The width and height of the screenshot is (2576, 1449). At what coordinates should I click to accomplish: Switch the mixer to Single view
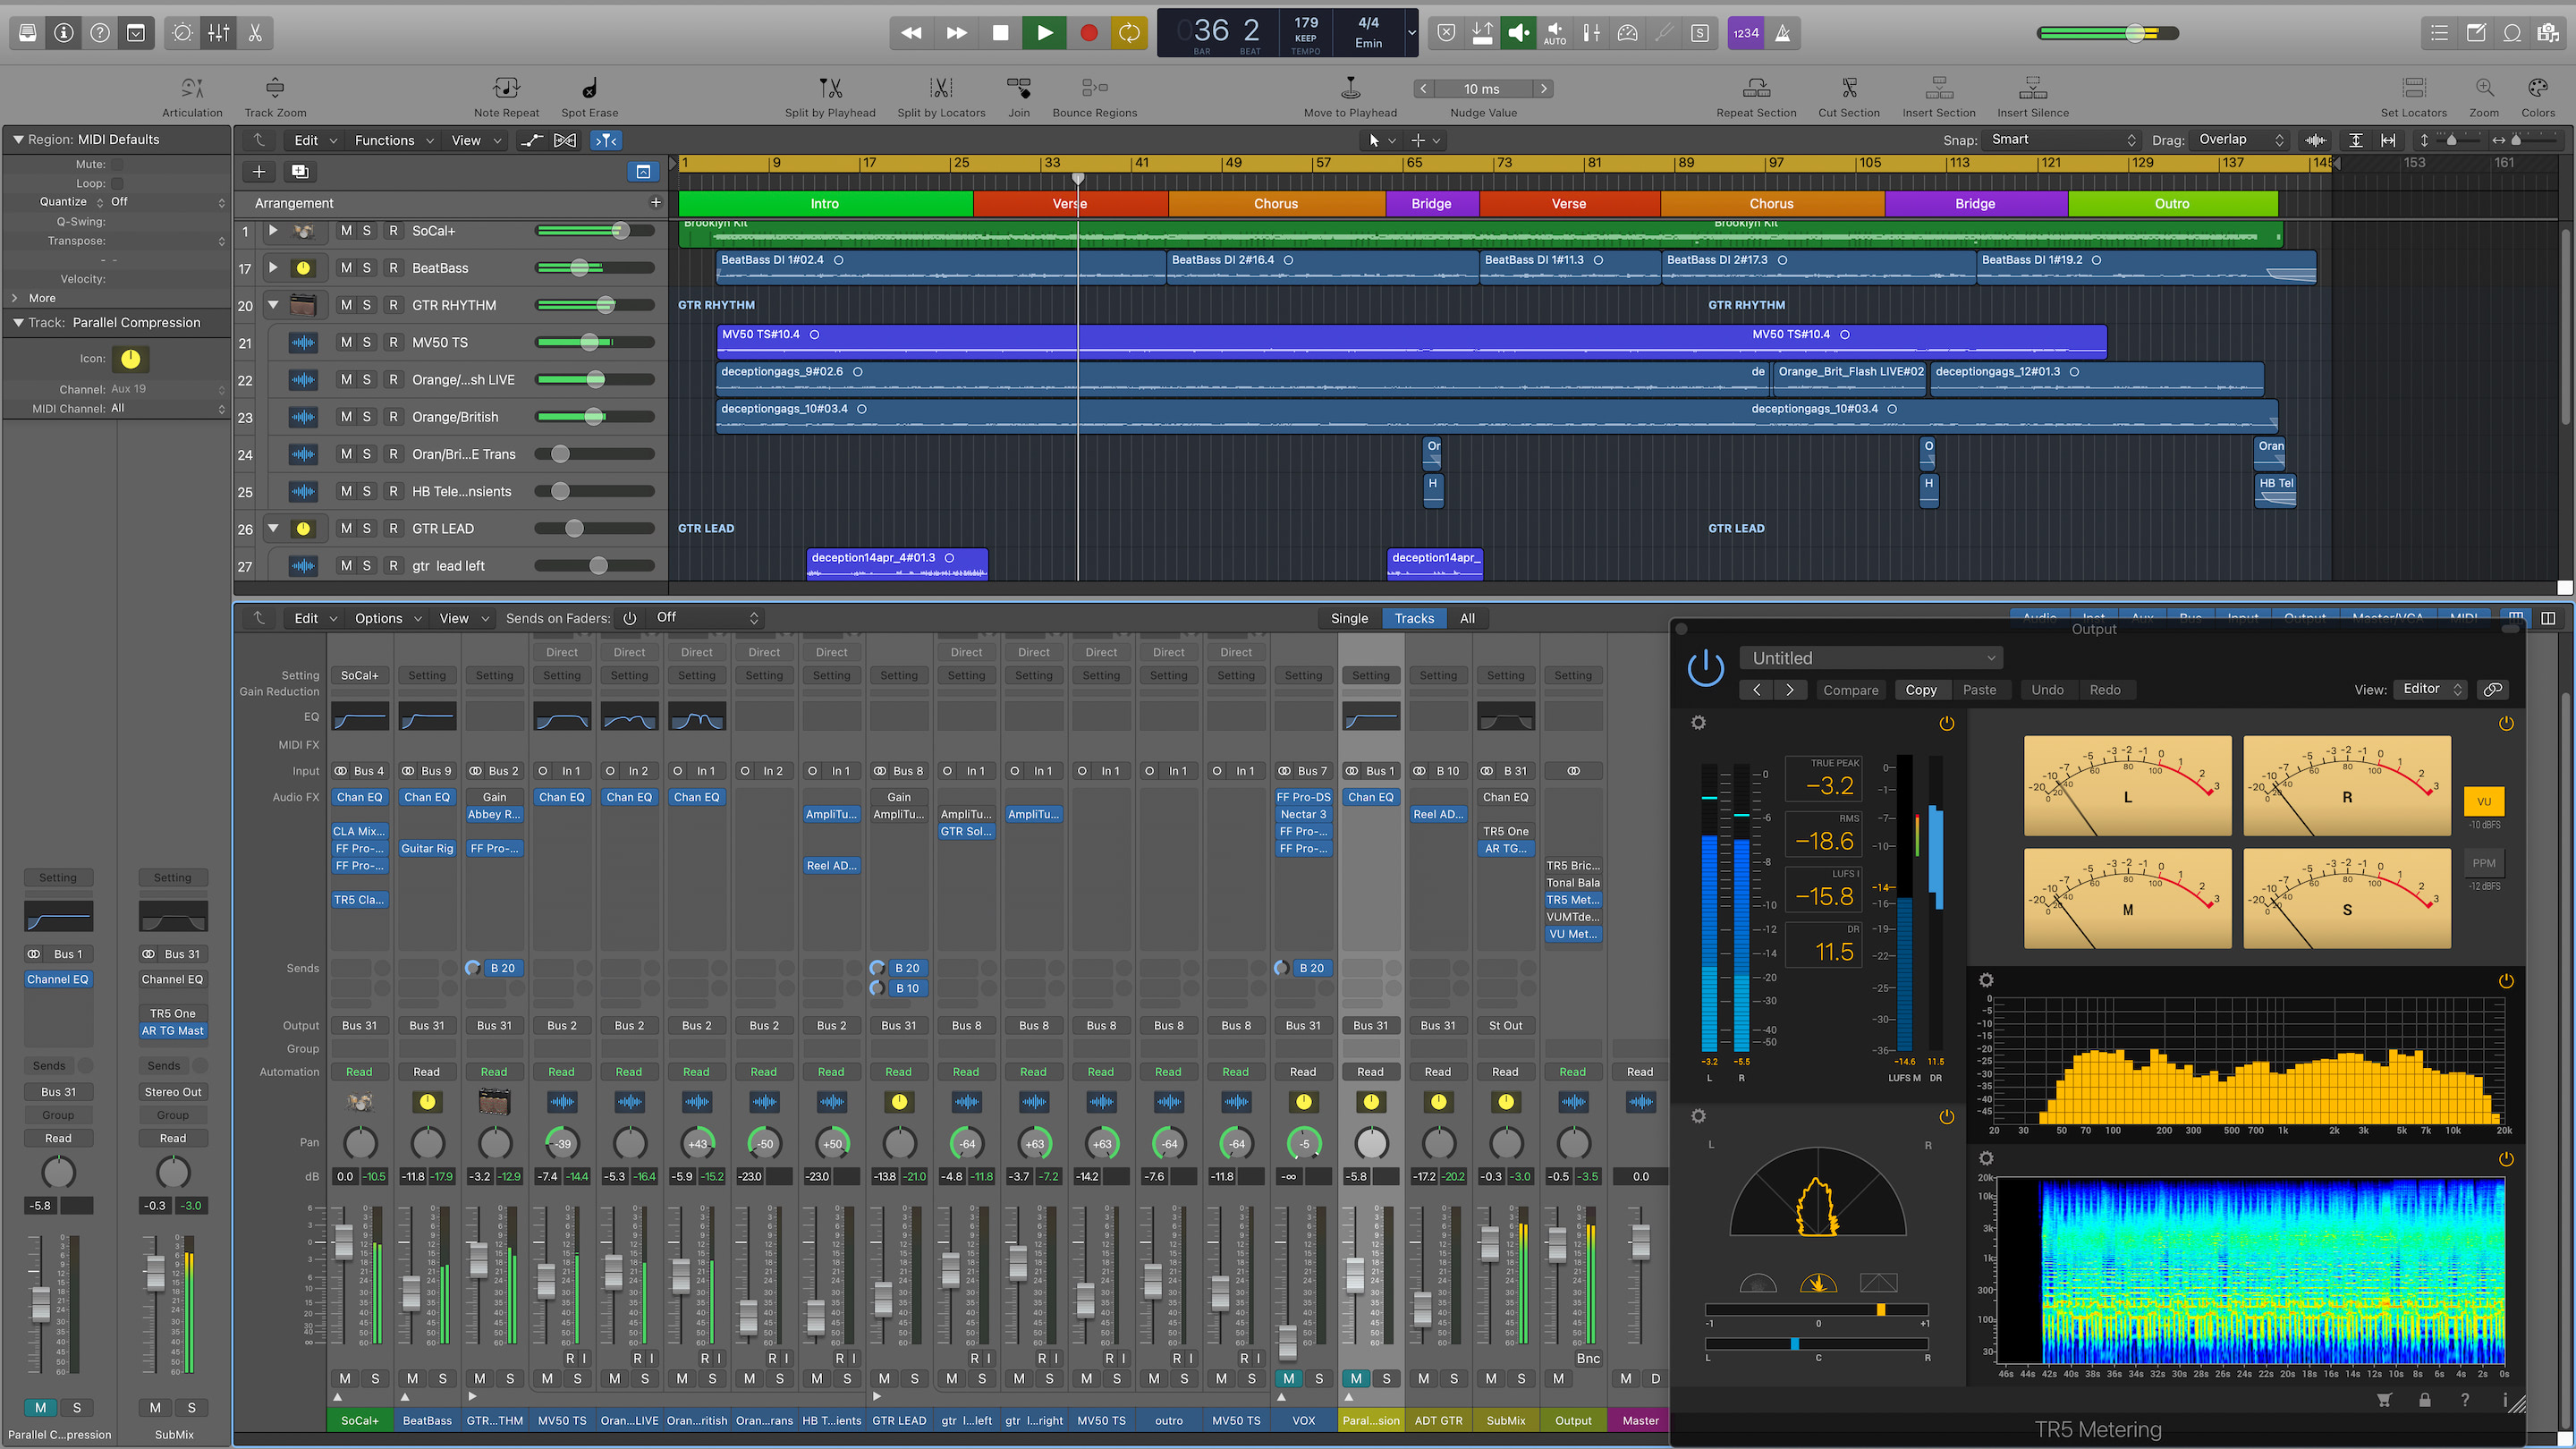(1349, 618)
